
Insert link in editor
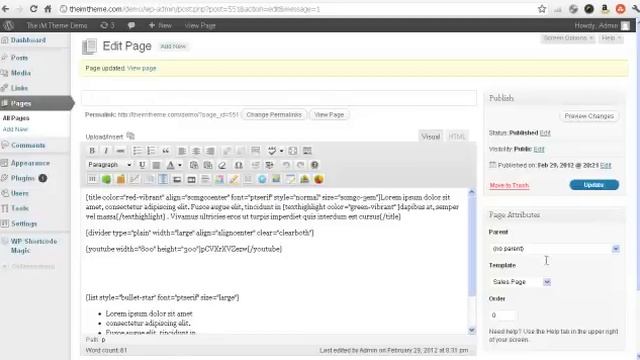point(227,151)
